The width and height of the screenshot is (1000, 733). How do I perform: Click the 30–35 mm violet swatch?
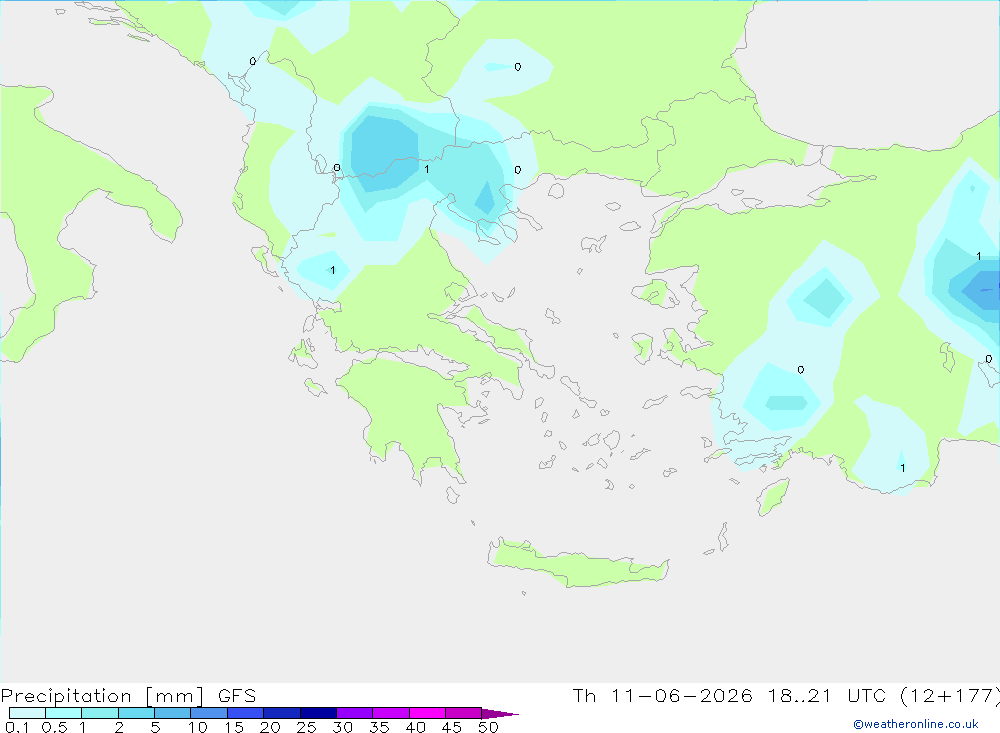(355, 713)
